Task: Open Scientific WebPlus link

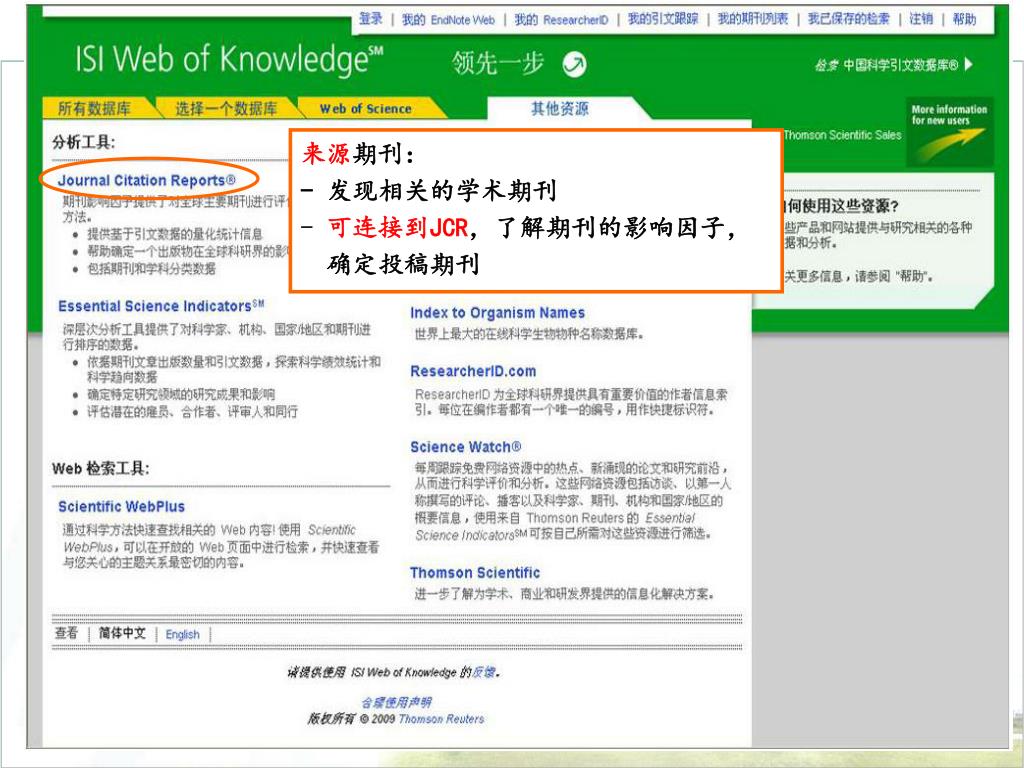Action: coord(121,507)
